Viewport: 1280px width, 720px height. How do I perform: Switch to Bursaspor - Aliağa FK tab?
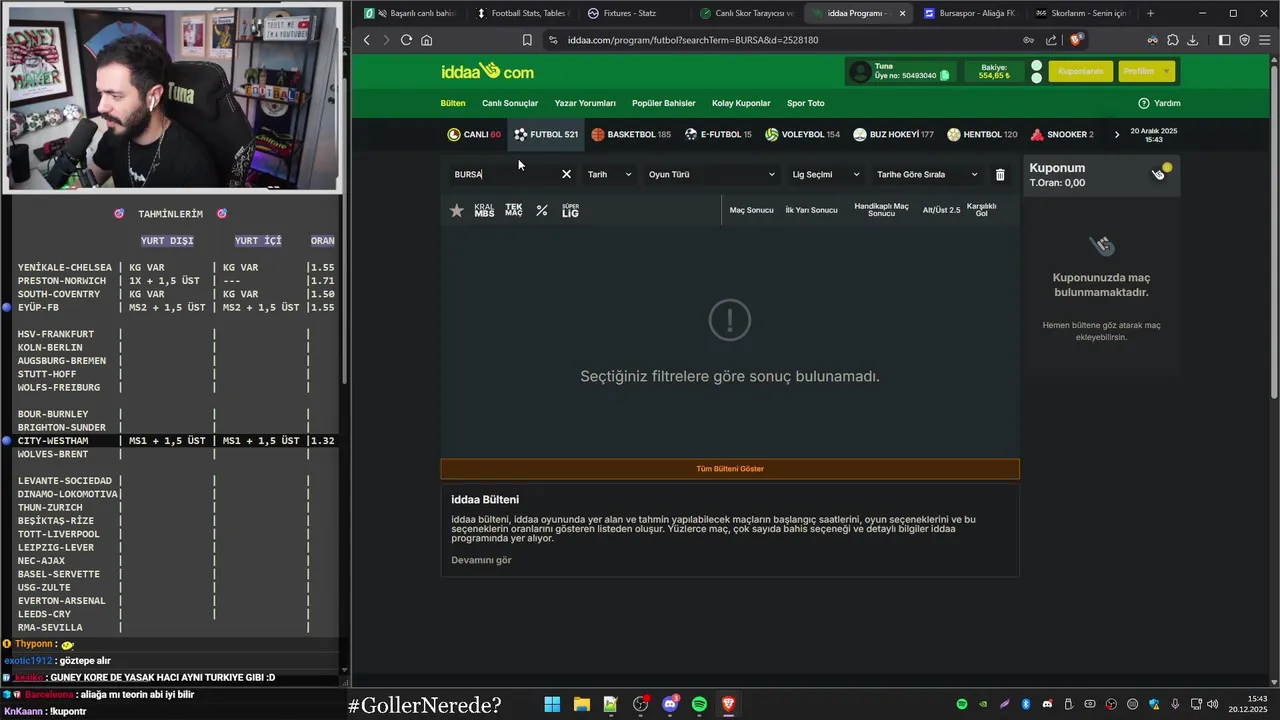968,13
